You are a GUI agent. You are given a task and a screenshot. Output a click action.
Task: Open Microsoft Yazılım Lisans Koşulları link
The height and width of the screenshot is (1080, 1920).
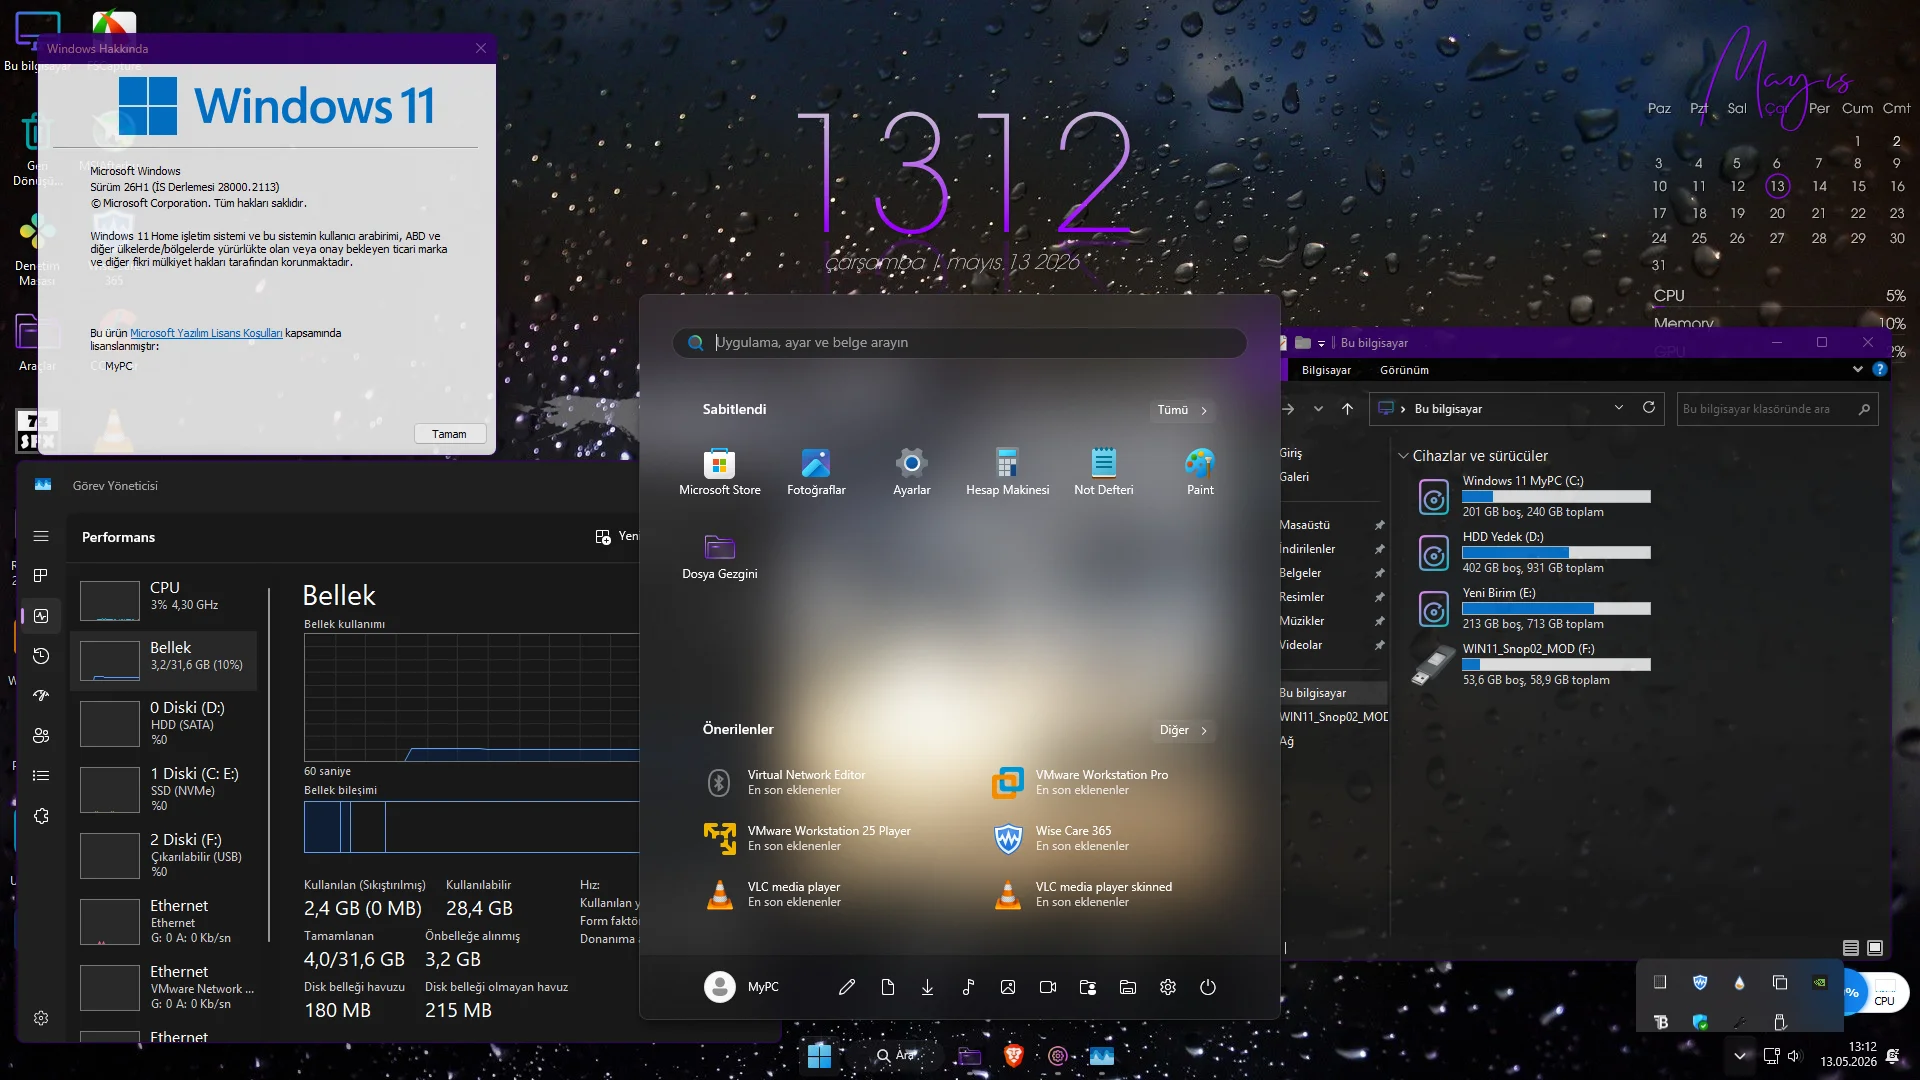206,333
